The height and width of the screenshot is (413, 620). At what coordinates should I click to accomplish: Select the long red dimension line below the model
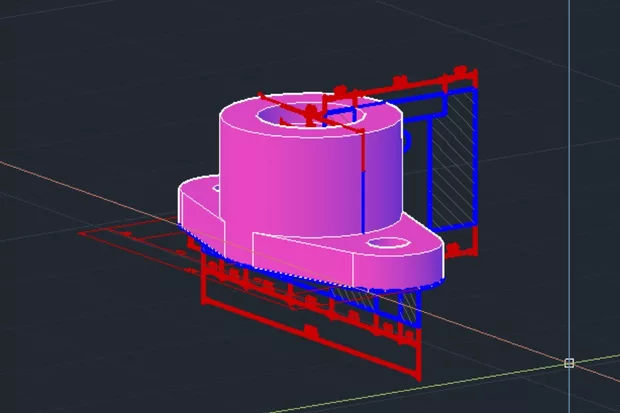[310, 340]
